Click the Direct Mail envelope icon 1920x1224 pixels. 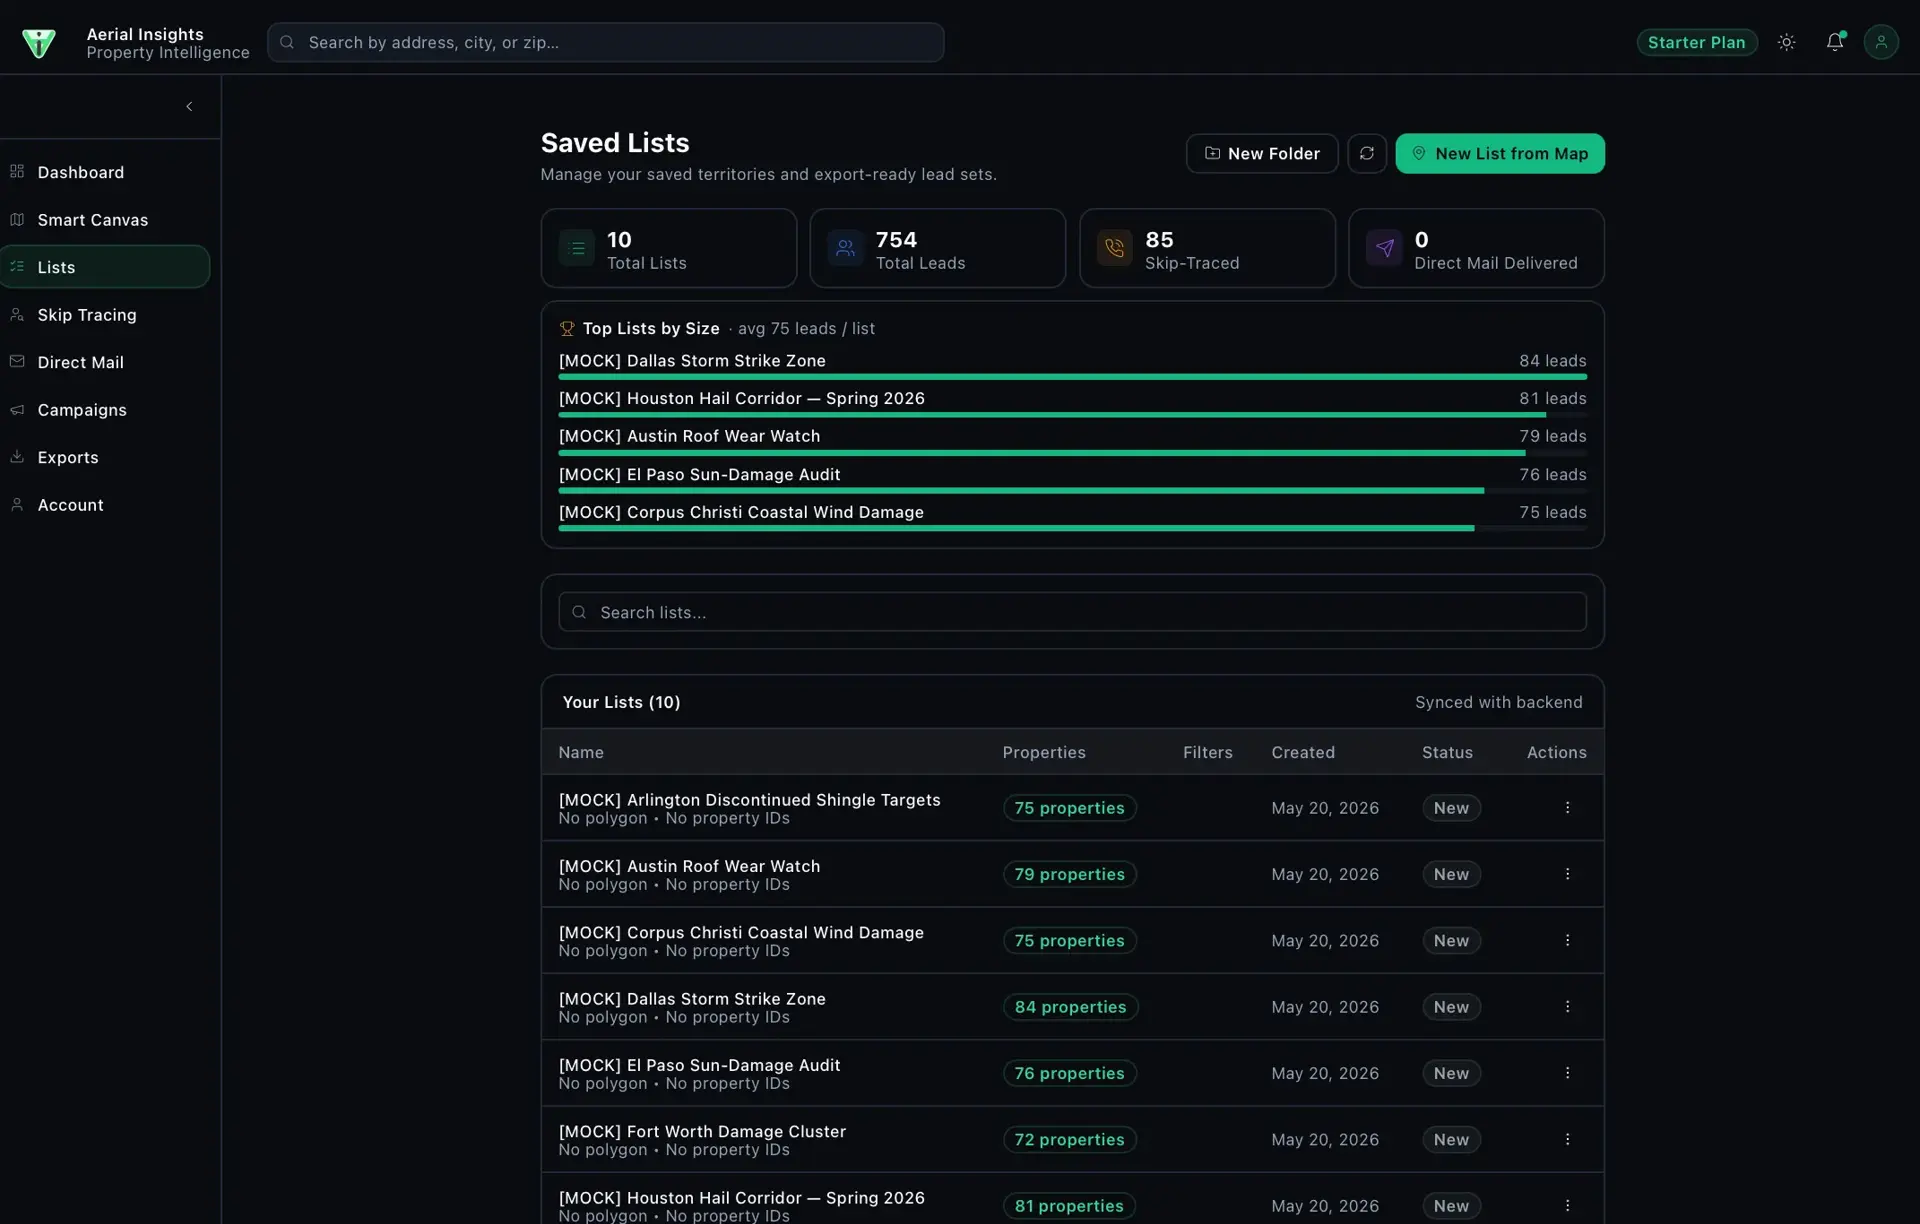point(17,361)
